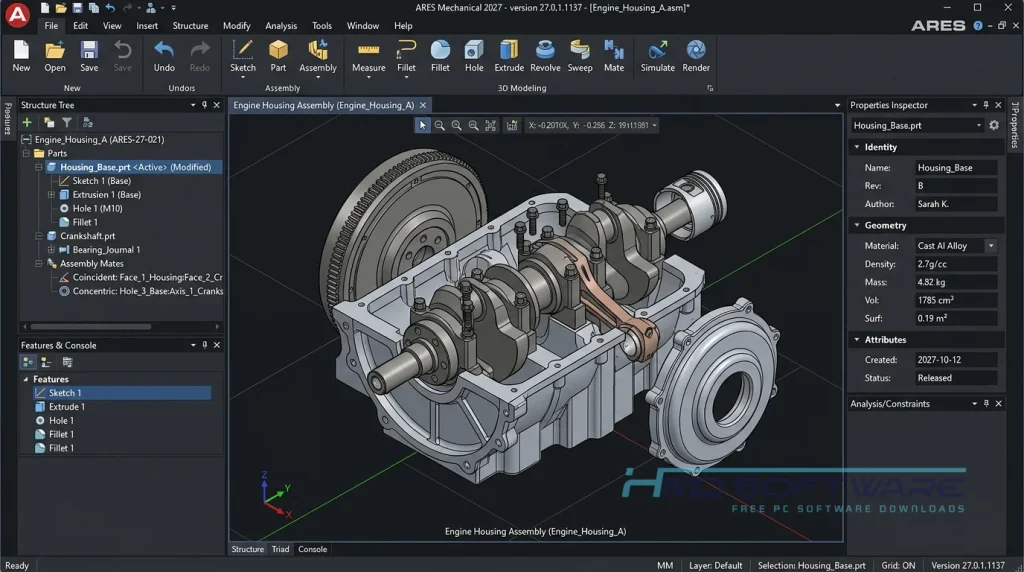Click the filter funnel icon in Structure Tree
This screenshot has width=1024, height=572.
coord(67,122)
